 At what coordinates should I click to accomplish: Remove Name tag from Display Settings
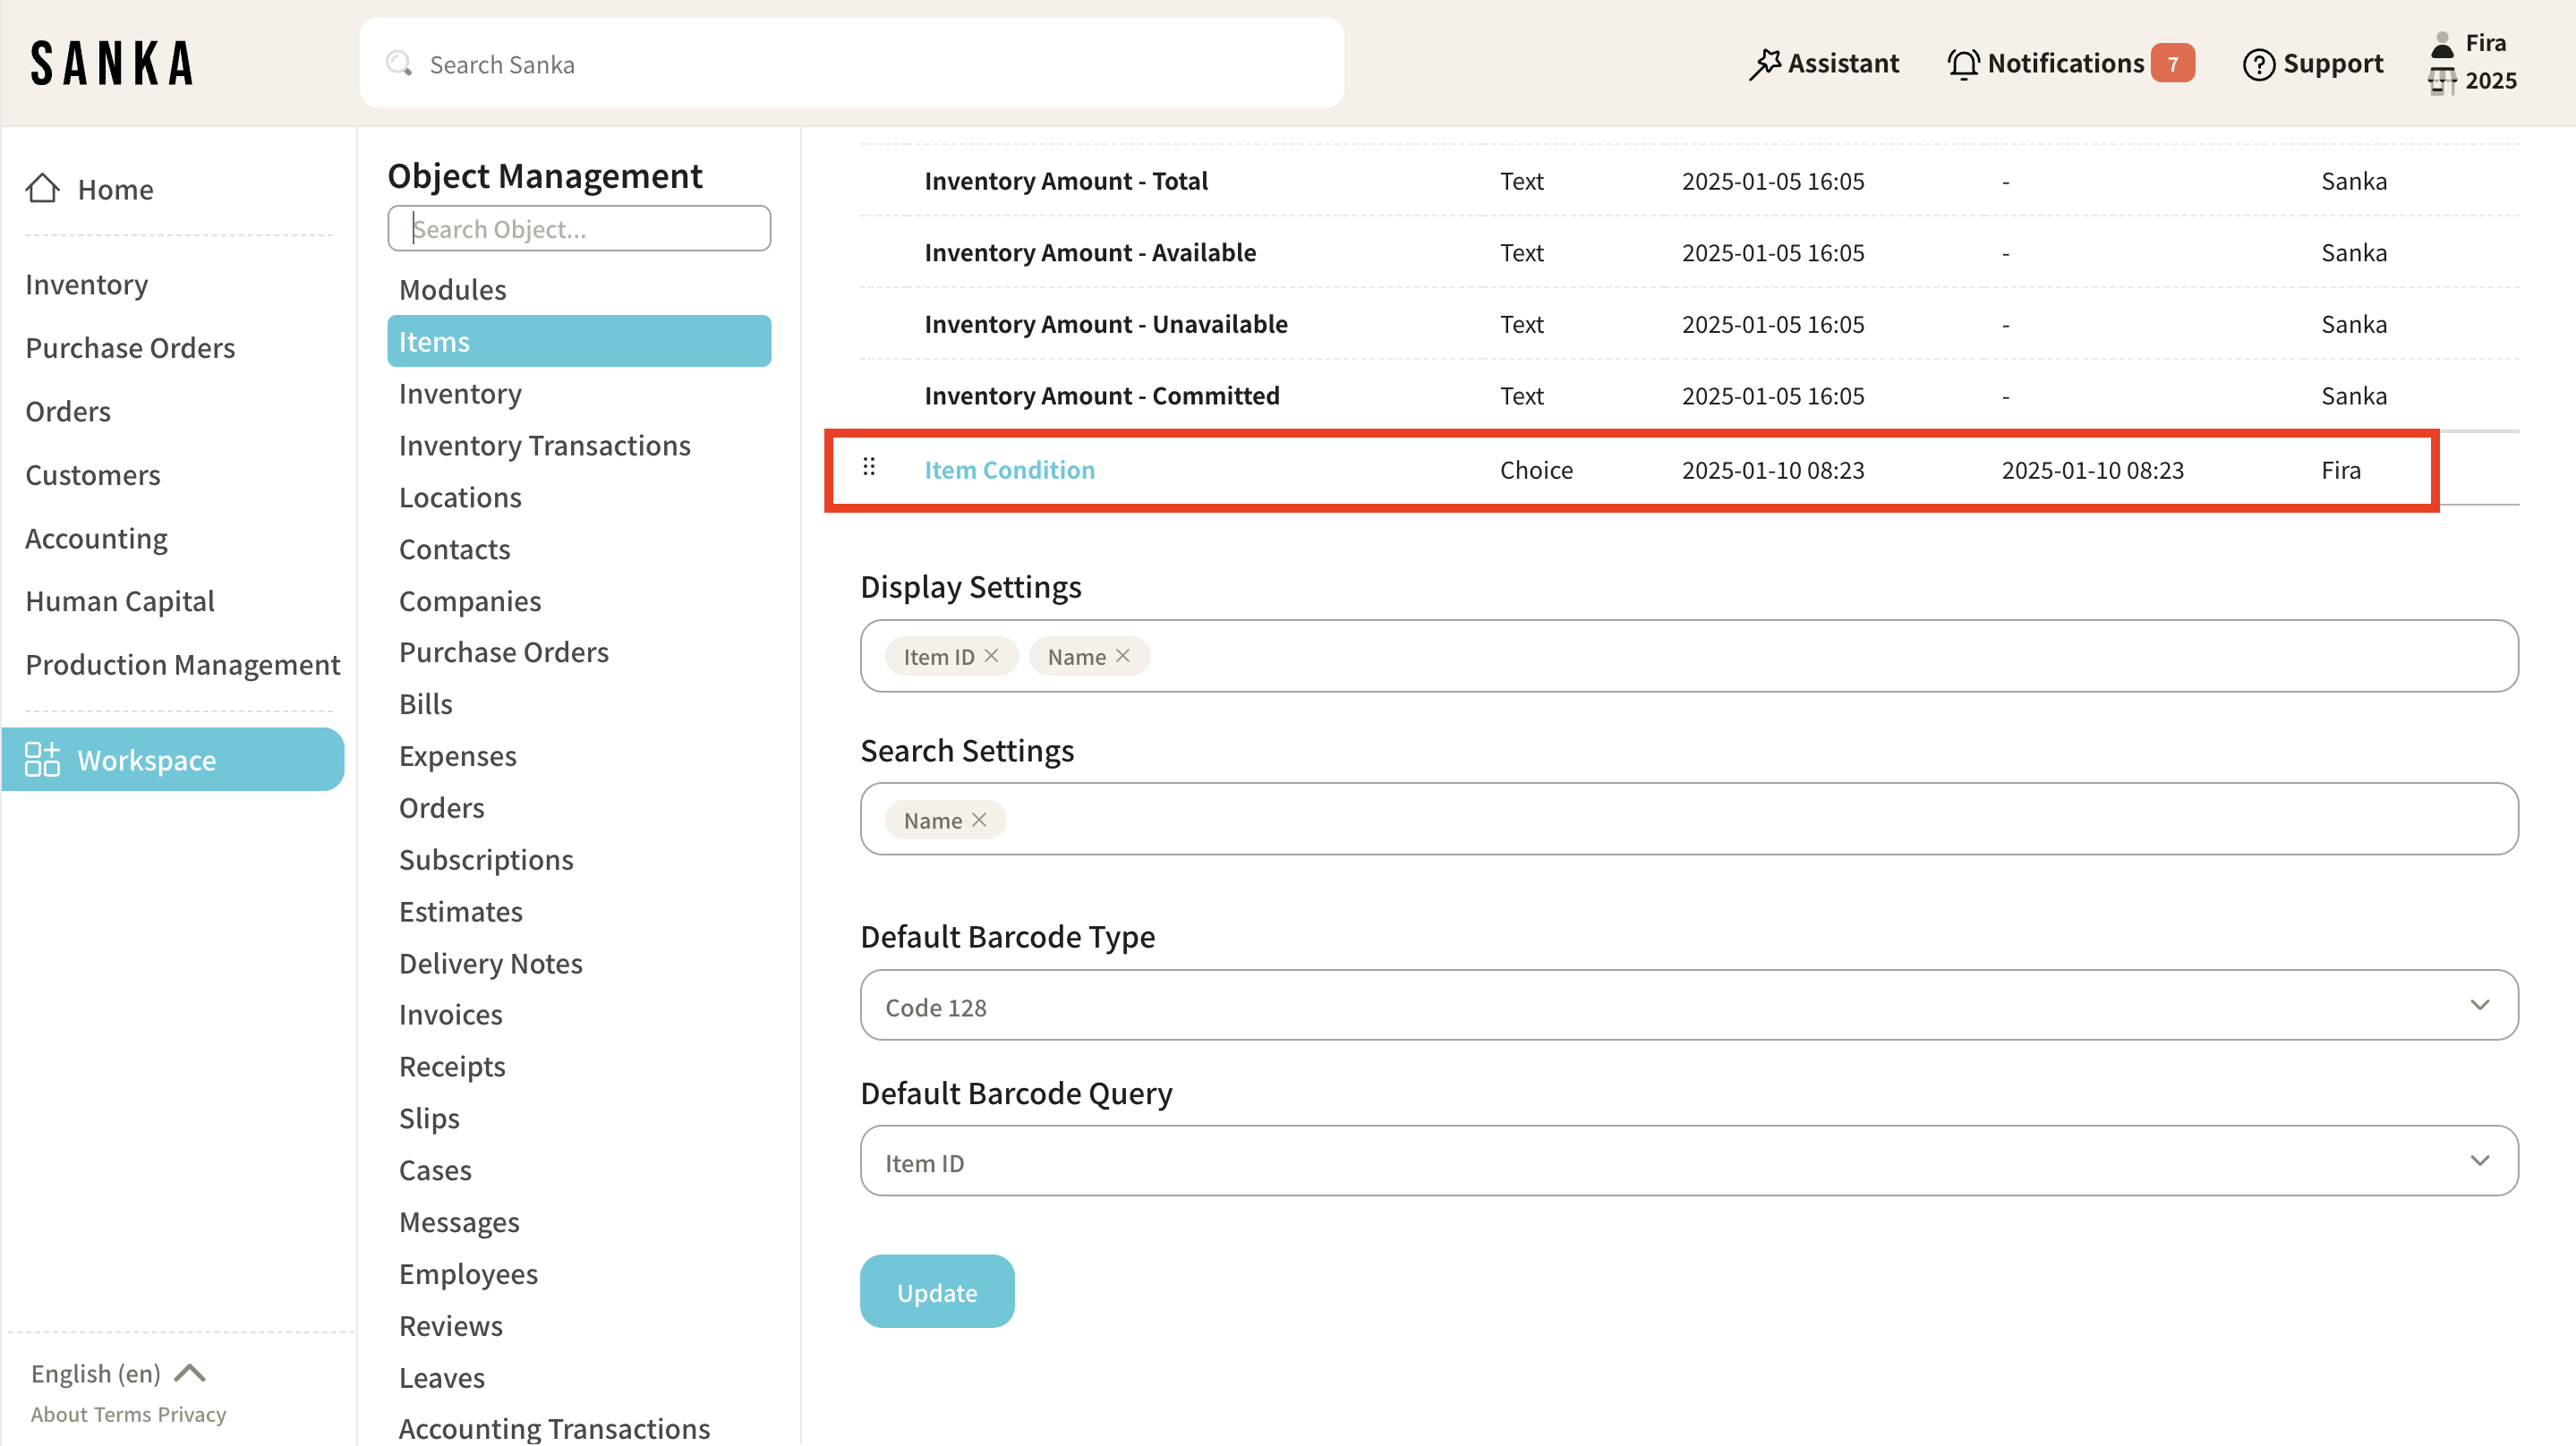point(1124,655)
